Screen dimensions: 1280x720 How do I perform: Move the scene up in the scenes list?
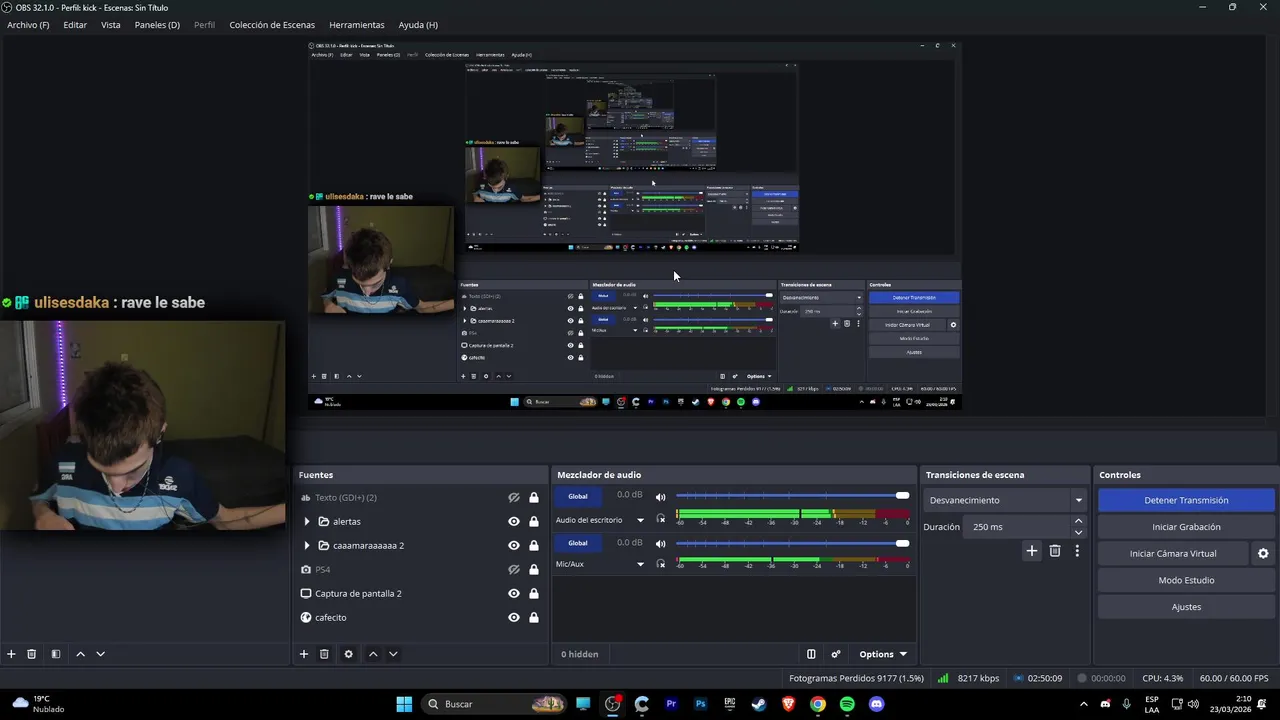tap(80, 654)
